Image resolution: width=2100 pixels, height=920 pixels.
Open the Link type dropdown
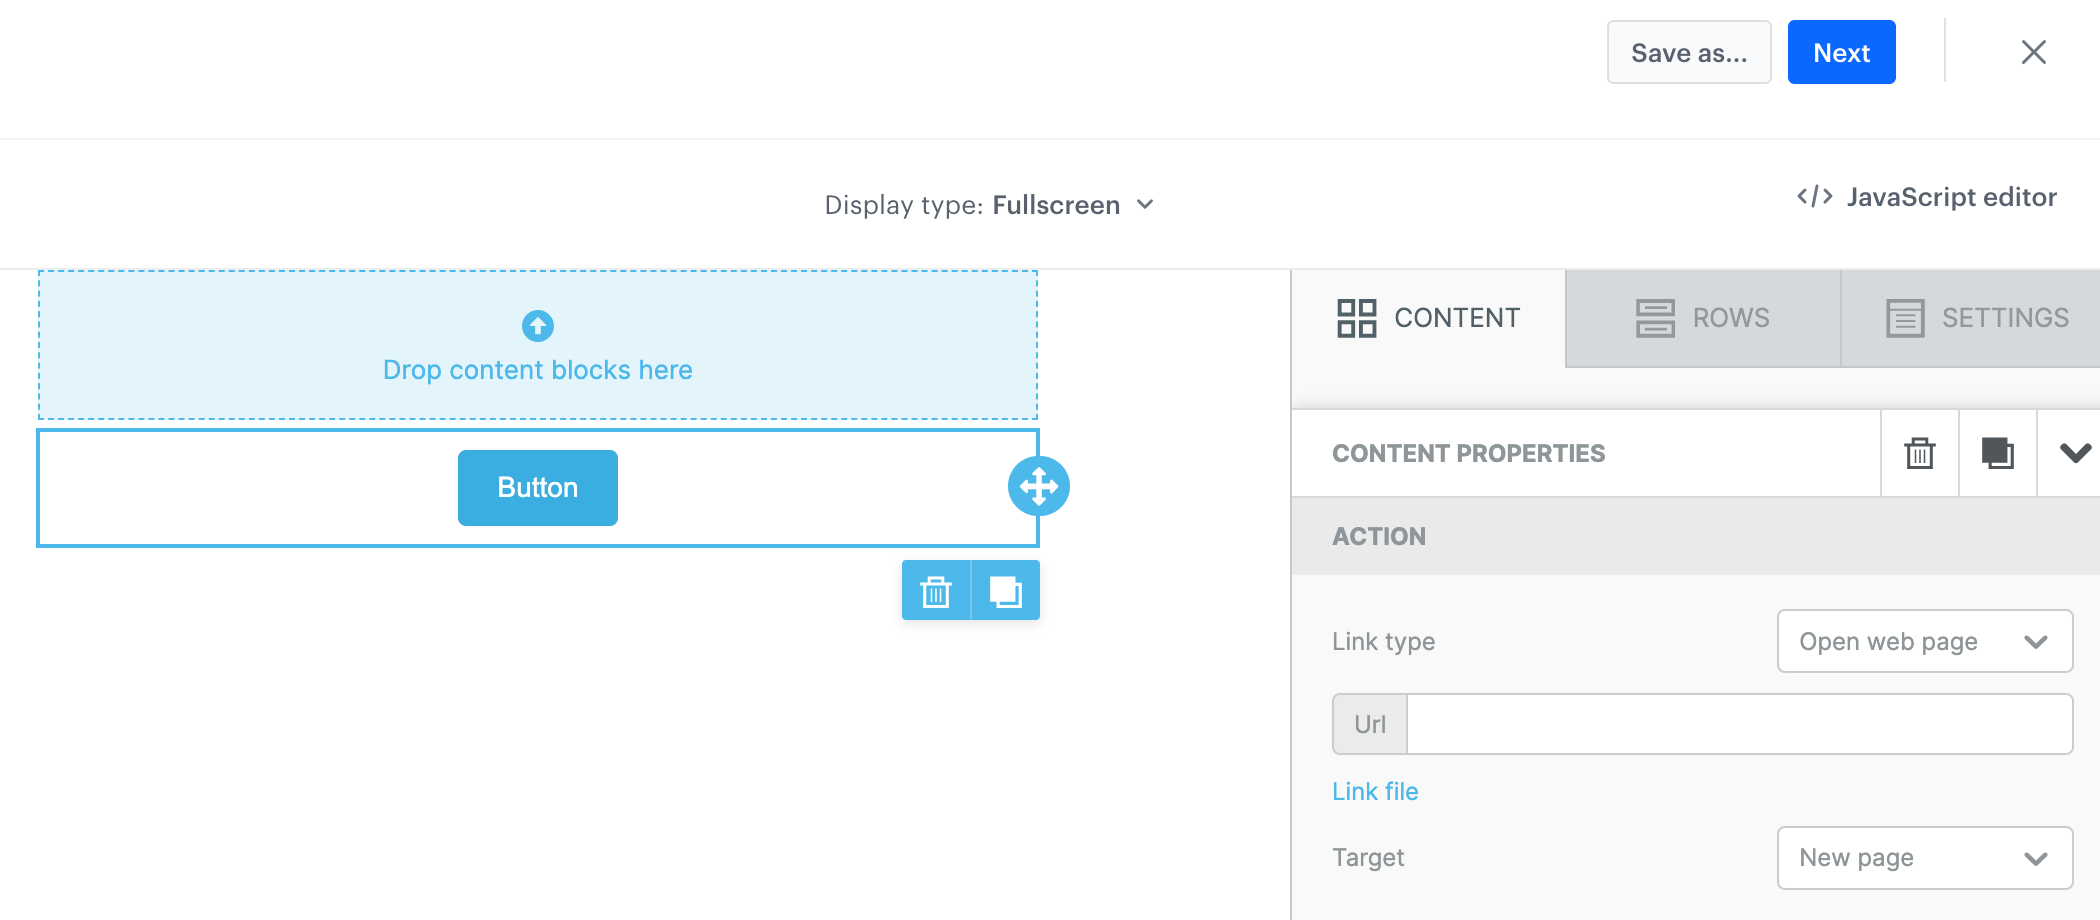[1923, 641]
